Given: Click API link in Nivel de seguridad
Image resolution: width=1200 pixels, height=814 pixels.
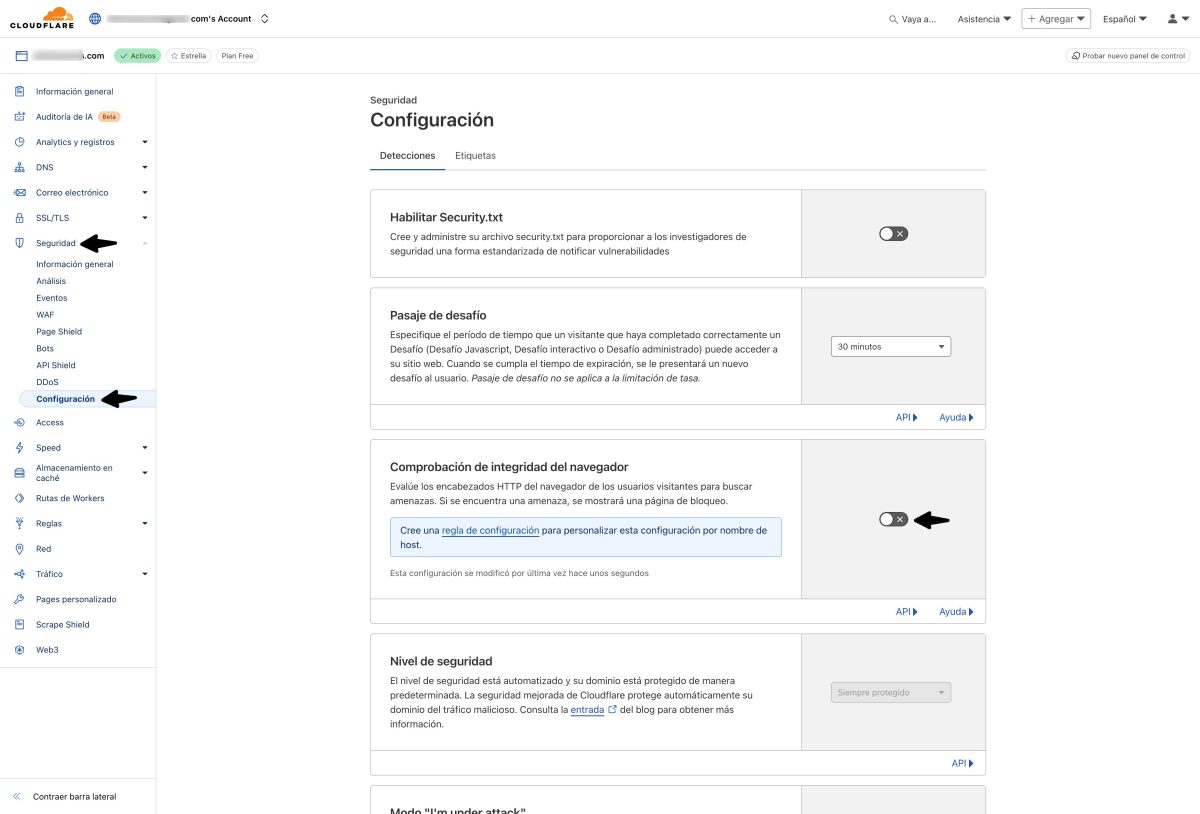Looking at the screenshot, I should 962,763.
